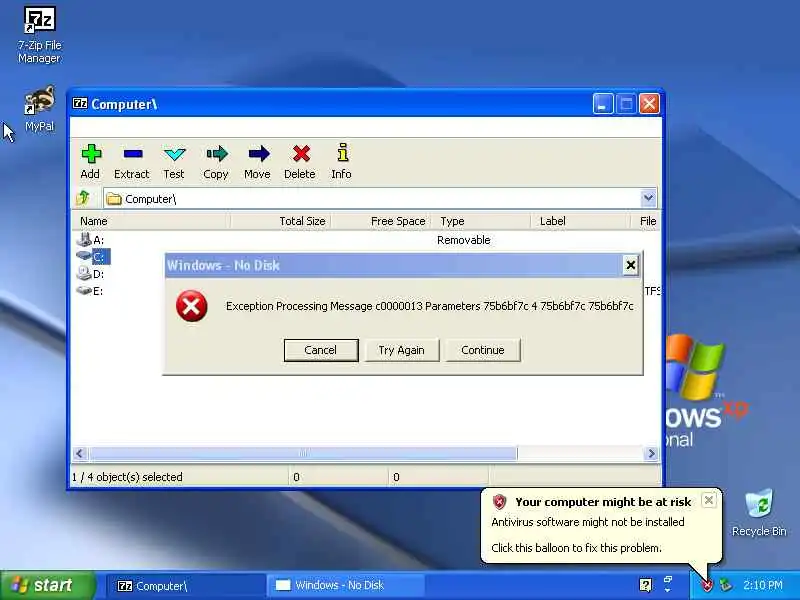Select the A: removable drive

point(90,239)
